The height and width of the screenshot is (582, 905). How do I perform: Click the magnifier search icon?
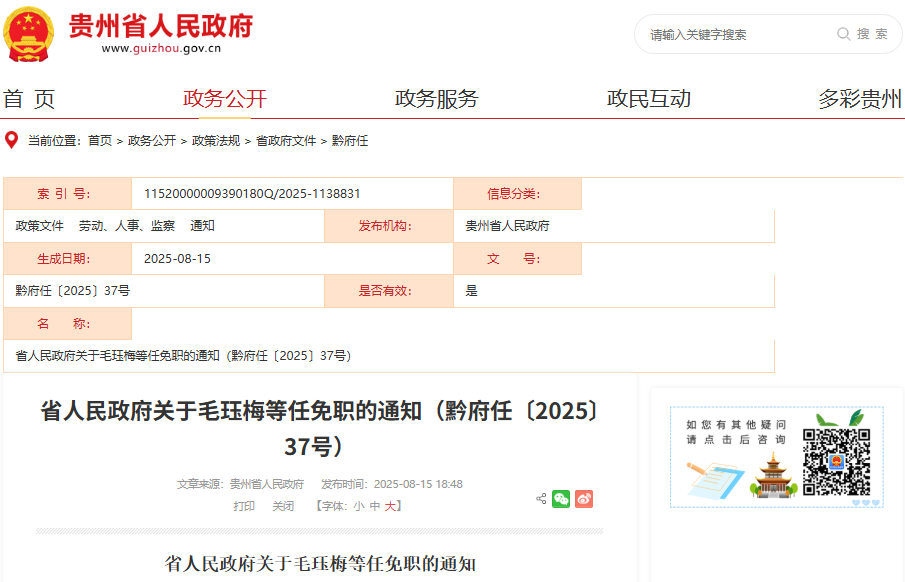click(844, 34)
